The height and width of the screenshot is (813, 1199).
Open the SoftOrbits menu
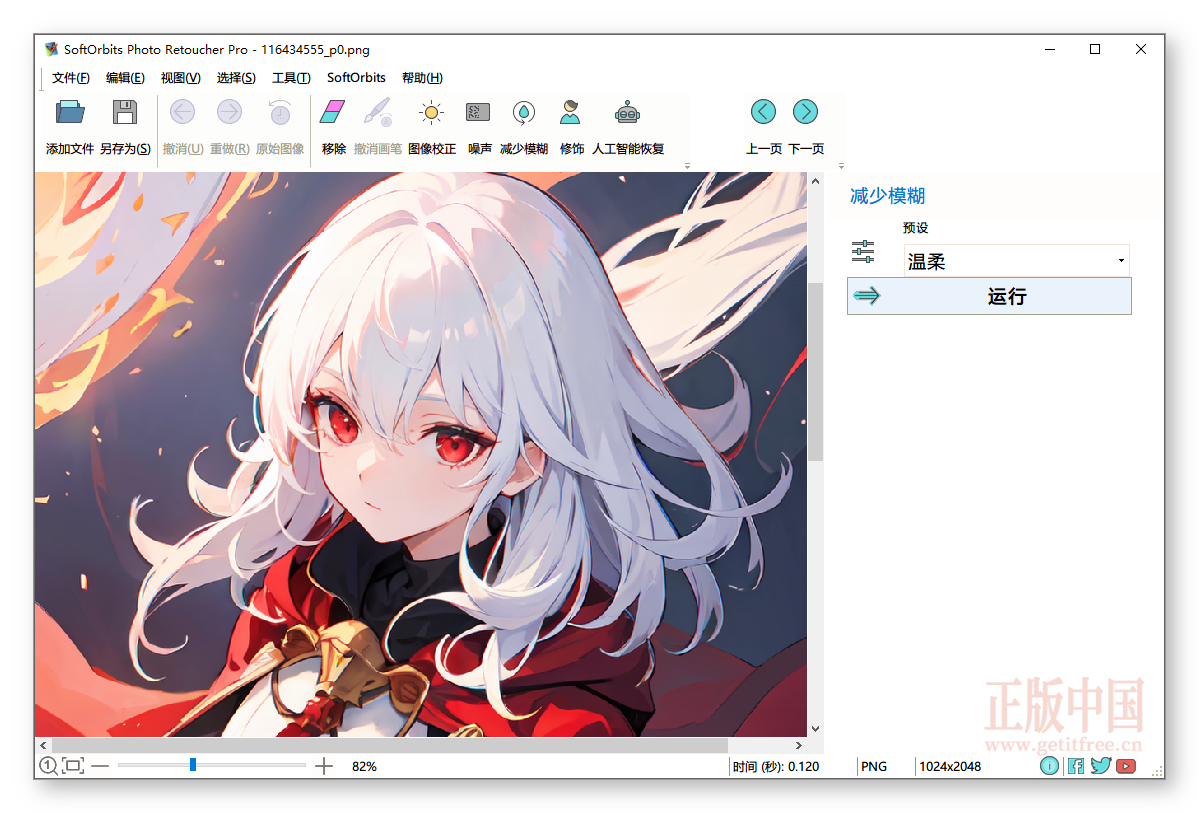(x=356, y=77)
